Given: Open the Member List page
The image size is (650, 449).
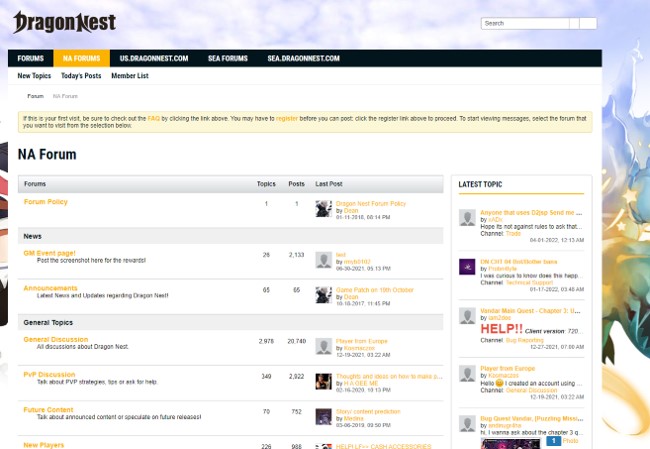Looking at the screenshot, I should [x=130, y=76].
